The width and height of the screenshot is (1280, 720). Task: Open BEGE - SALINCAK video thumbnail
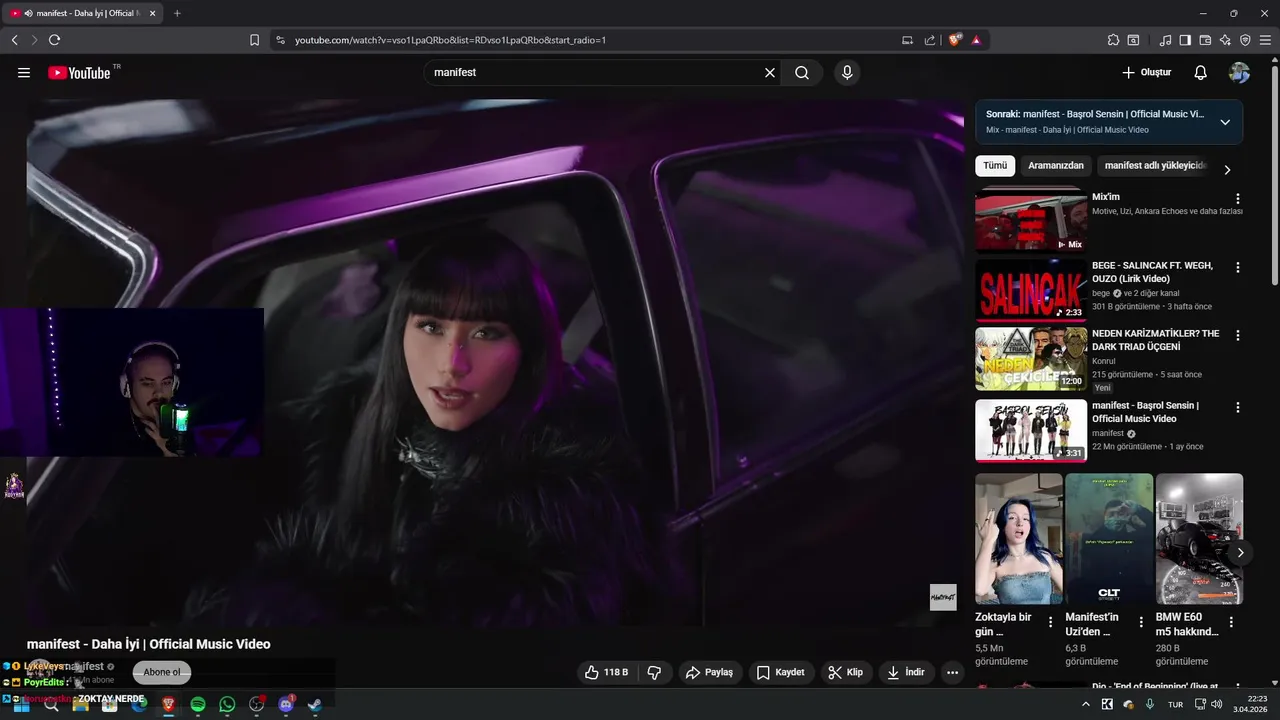tap(1031, 291)
